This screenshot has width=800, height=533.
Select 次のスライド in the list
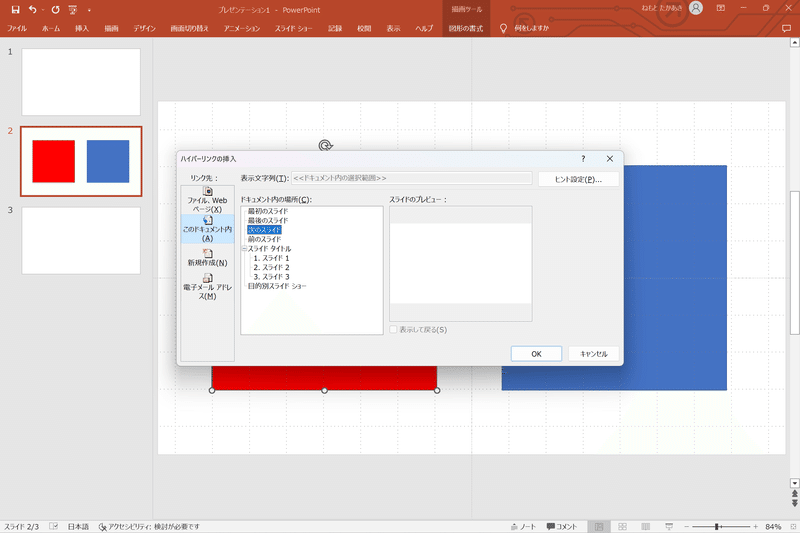pos(264,230)
